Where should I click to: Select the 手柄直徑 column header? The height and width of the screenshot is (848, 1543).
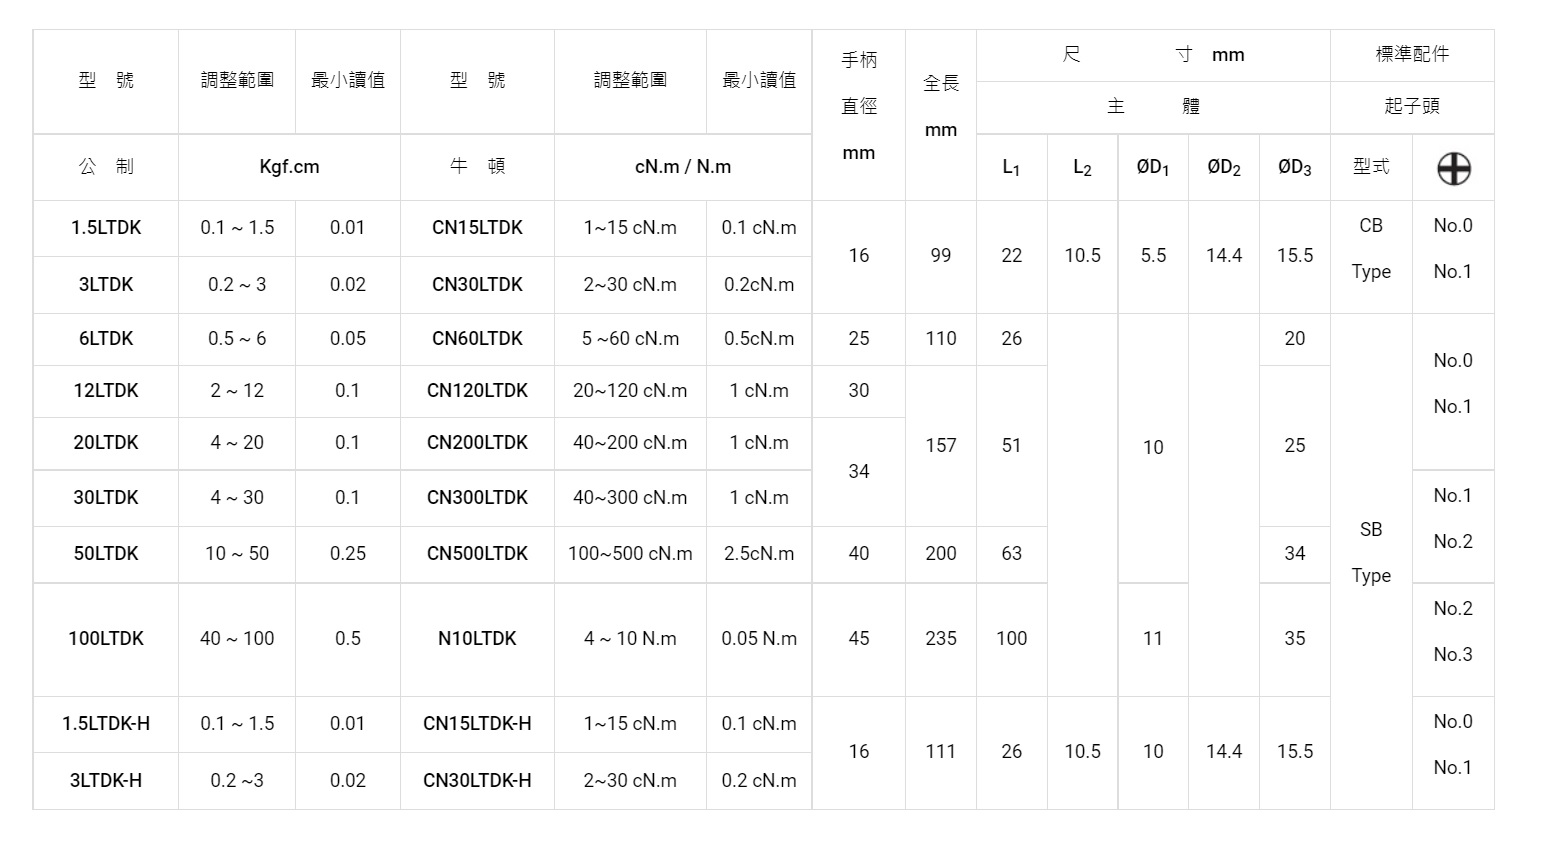pos(858,106)
